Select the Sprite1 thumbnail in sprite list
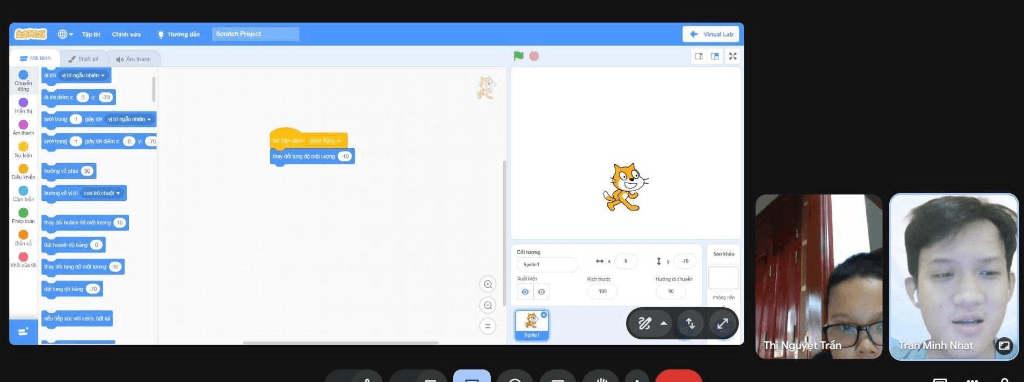The width and height of the screenshot is (1024, 382). click(x=532, y=325)
